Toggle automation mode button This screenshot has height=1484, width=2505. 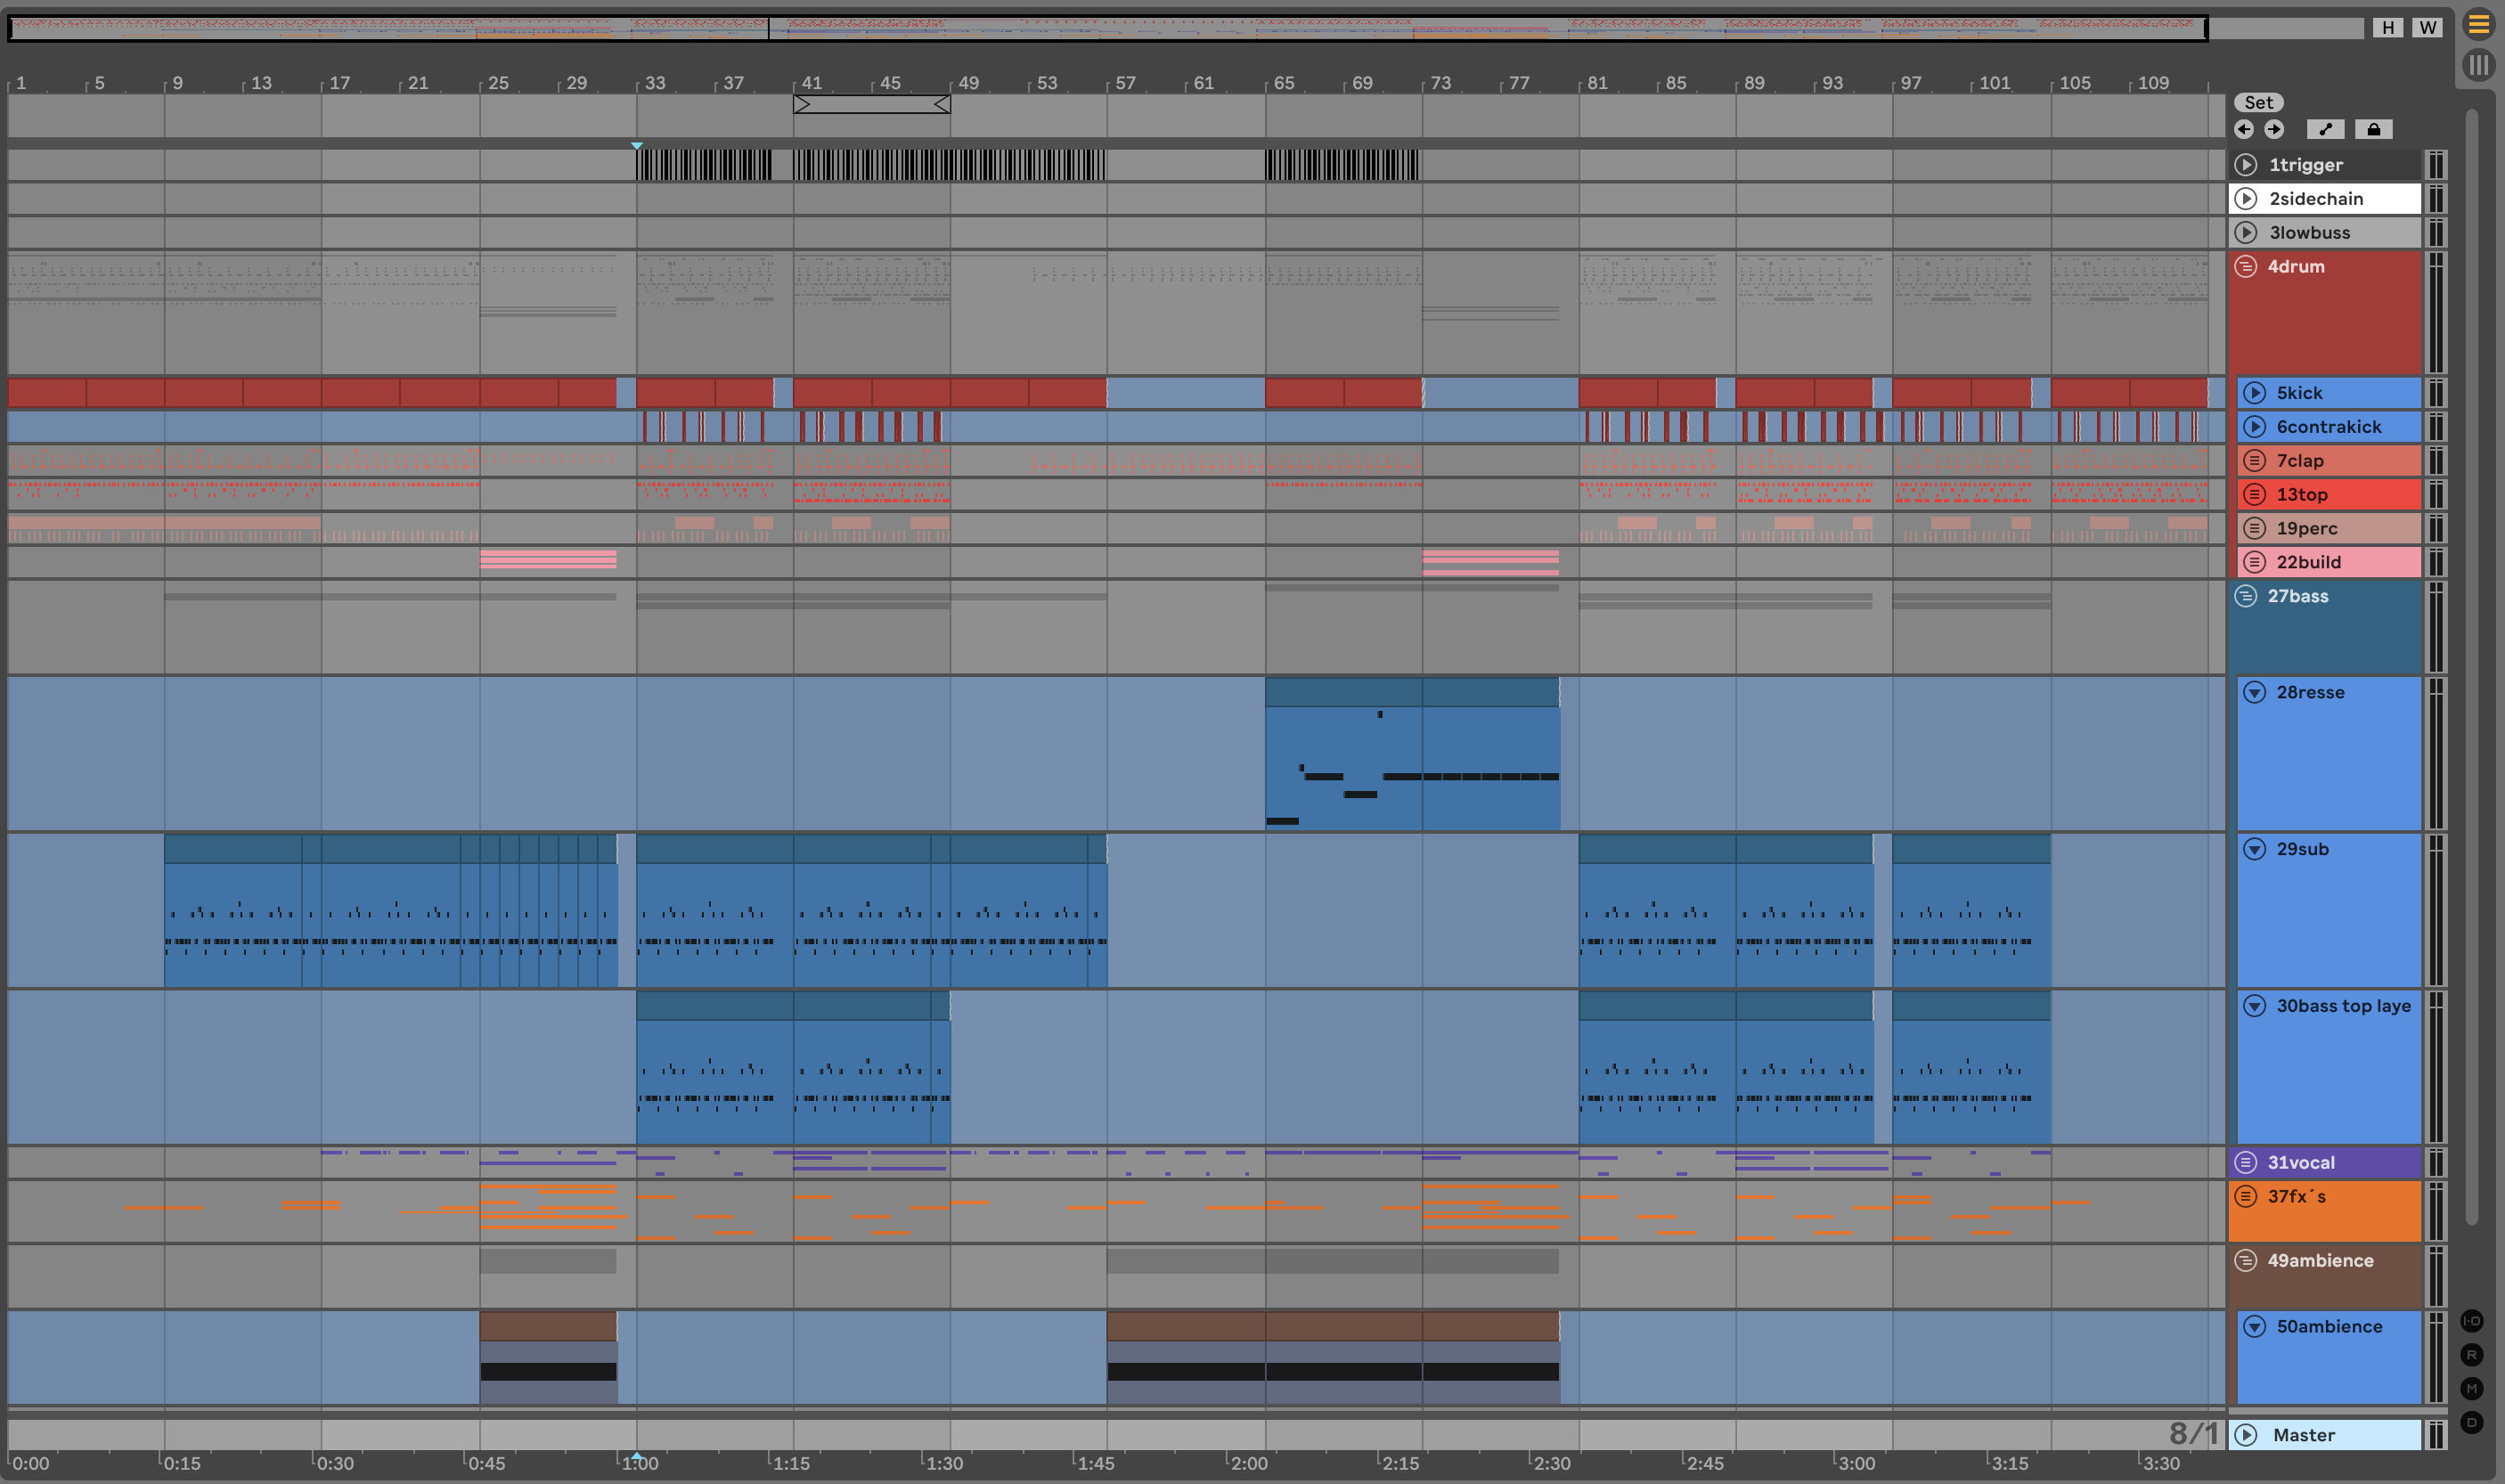click(2325, 129)
